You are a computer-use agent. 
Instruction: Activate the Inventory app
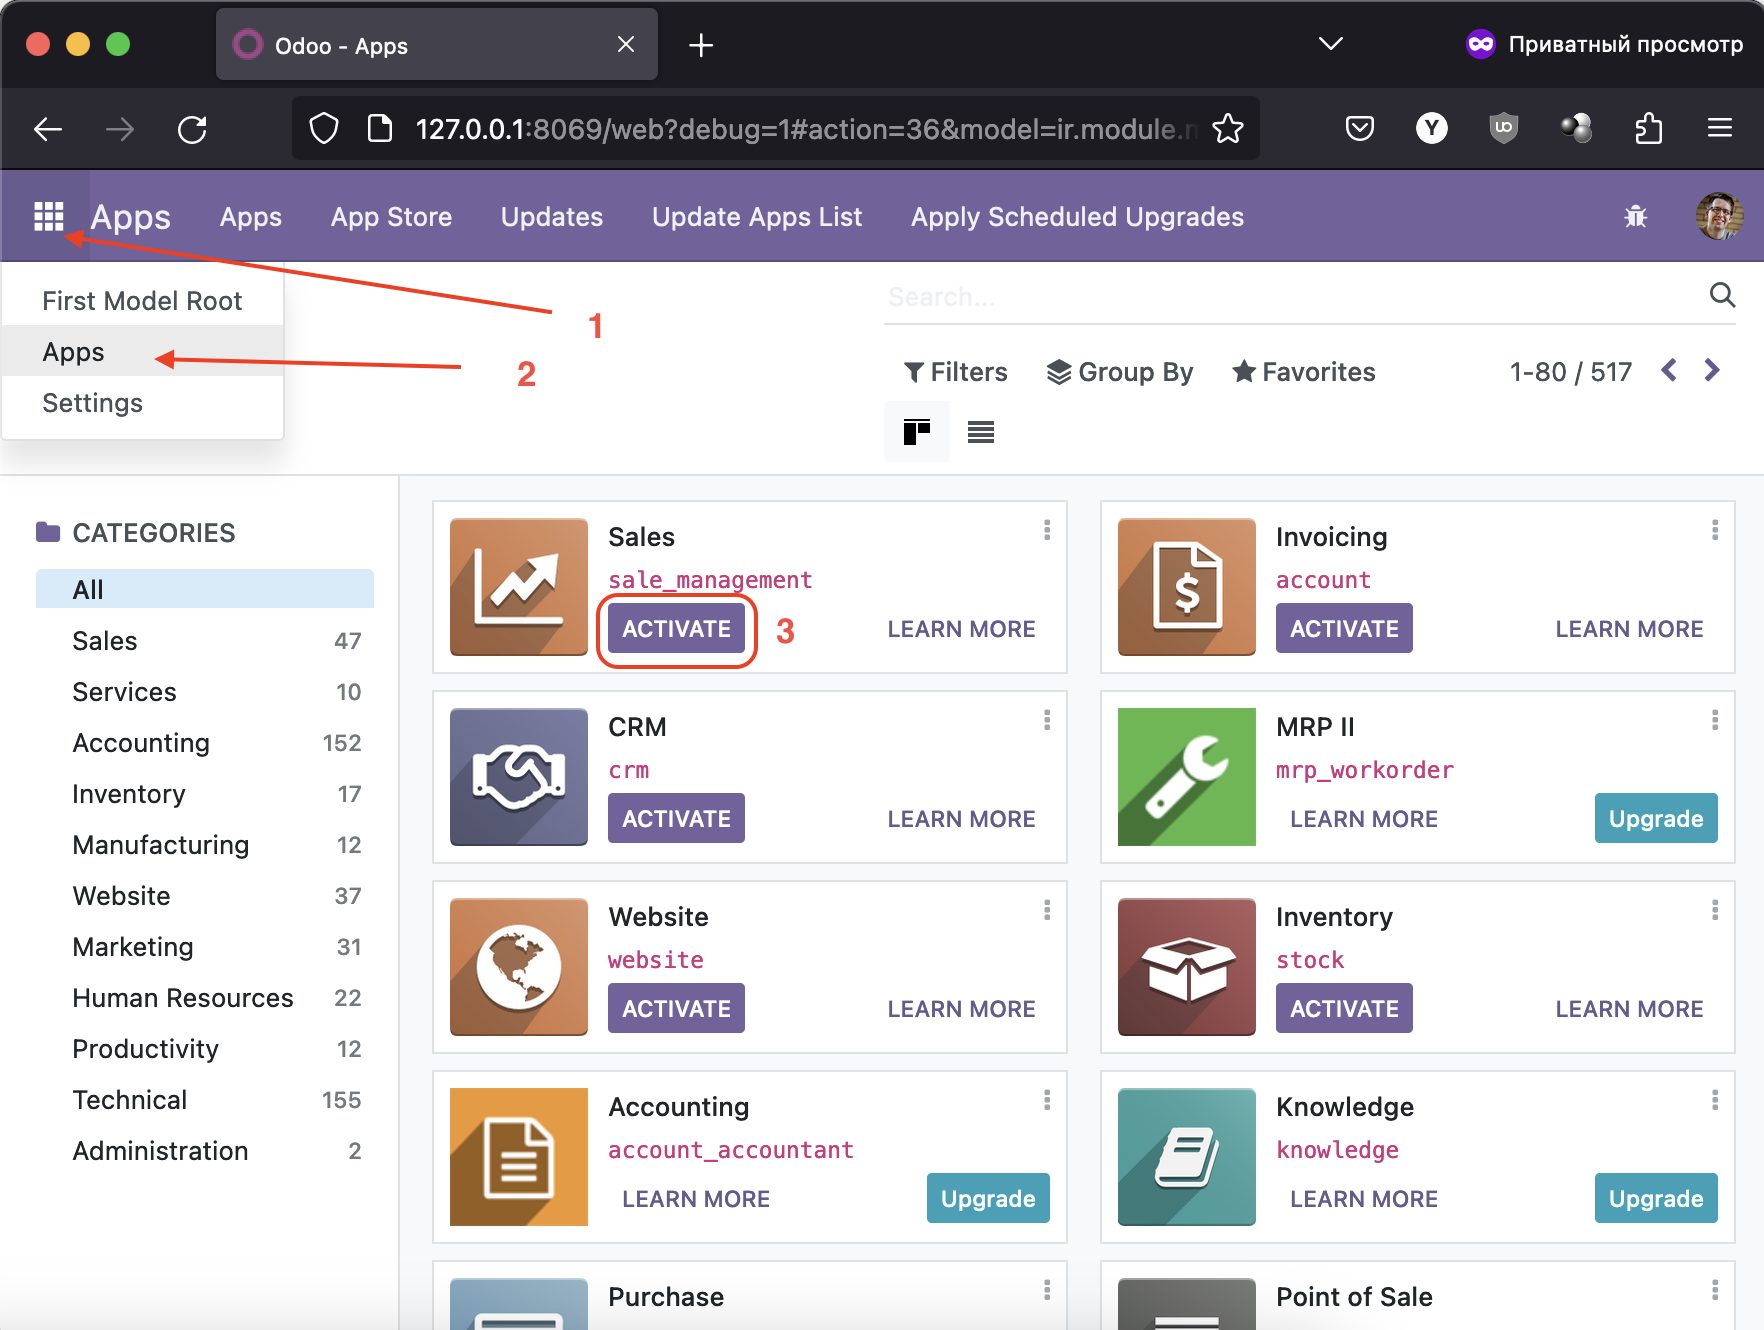[1344, 1008]
